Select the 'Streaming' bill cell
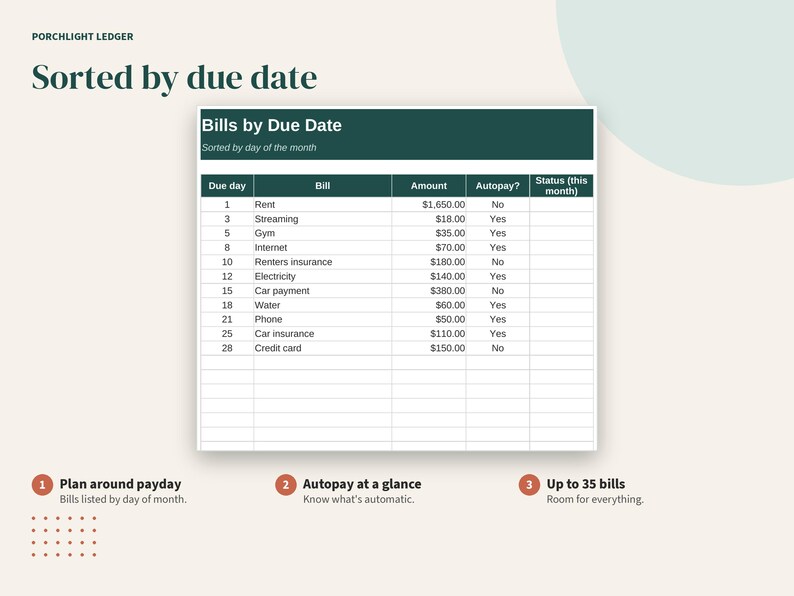The height and width of the screenshot is (596, 794). pyautogui.click(x=323, y=219)
